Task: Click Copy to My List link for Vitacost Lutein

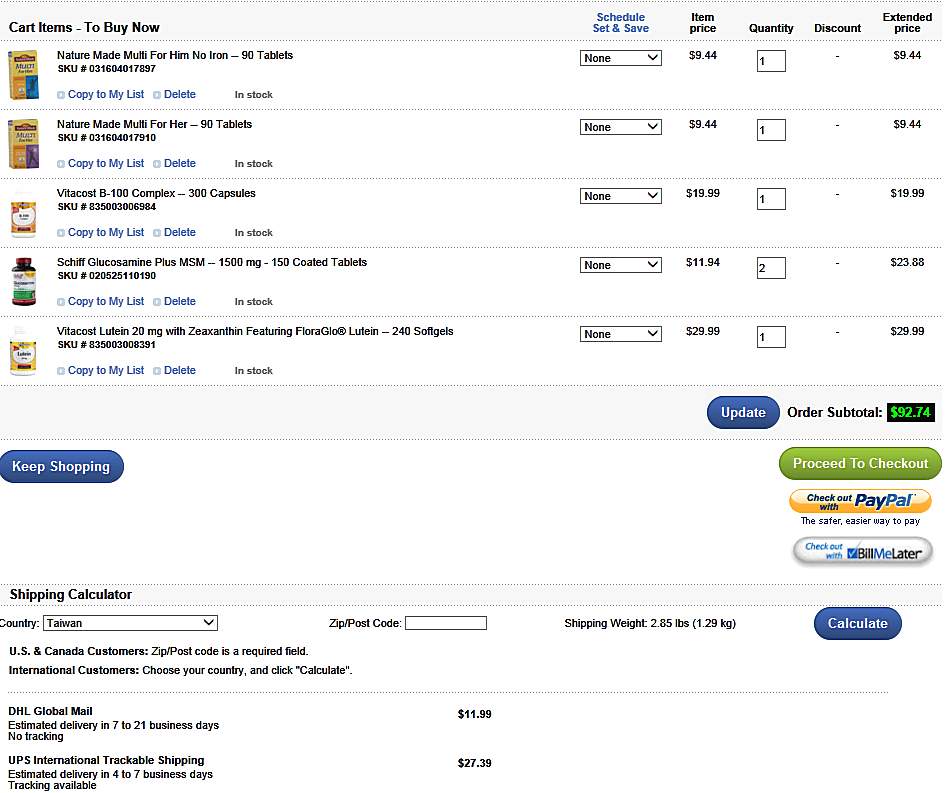Action: (106, 371)
